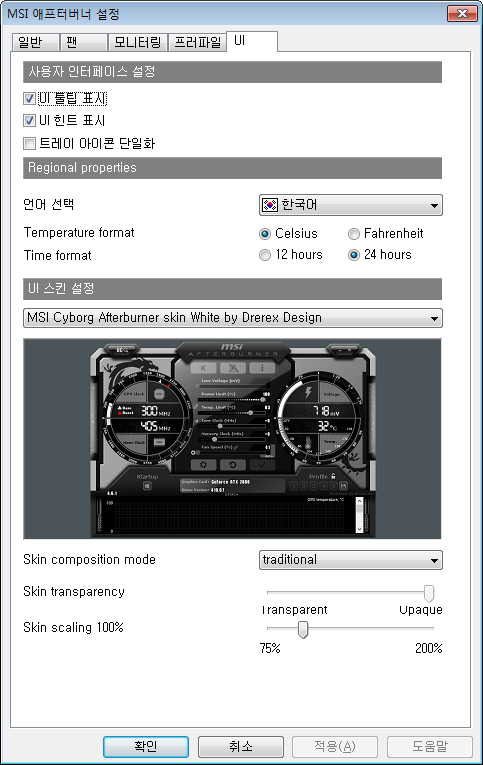Select Fahrenheit temperature format

coord(353,234)
